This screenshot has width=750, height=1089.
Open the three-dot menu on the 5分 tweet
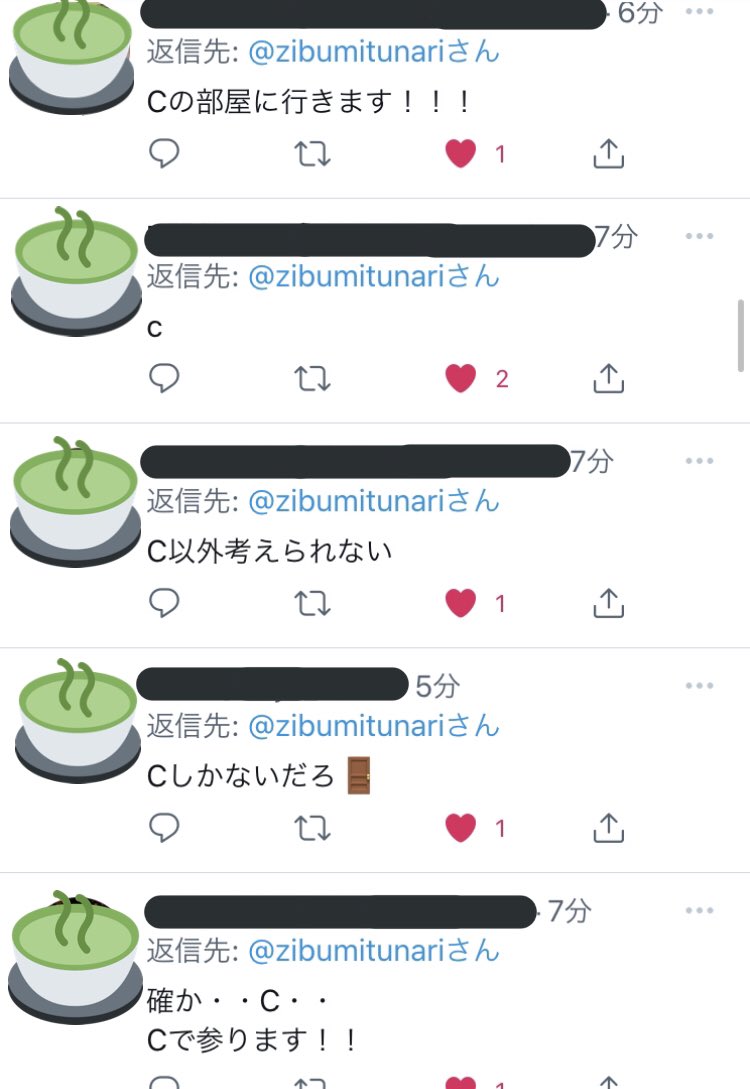coord(699,685)
